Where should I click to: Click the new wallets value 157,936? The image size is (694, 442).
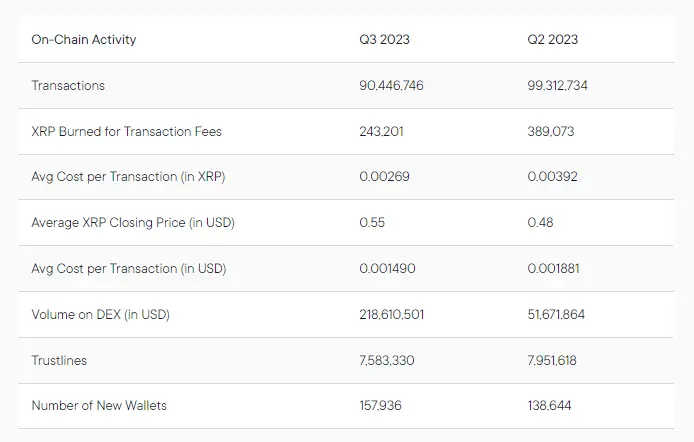point(382,406)
